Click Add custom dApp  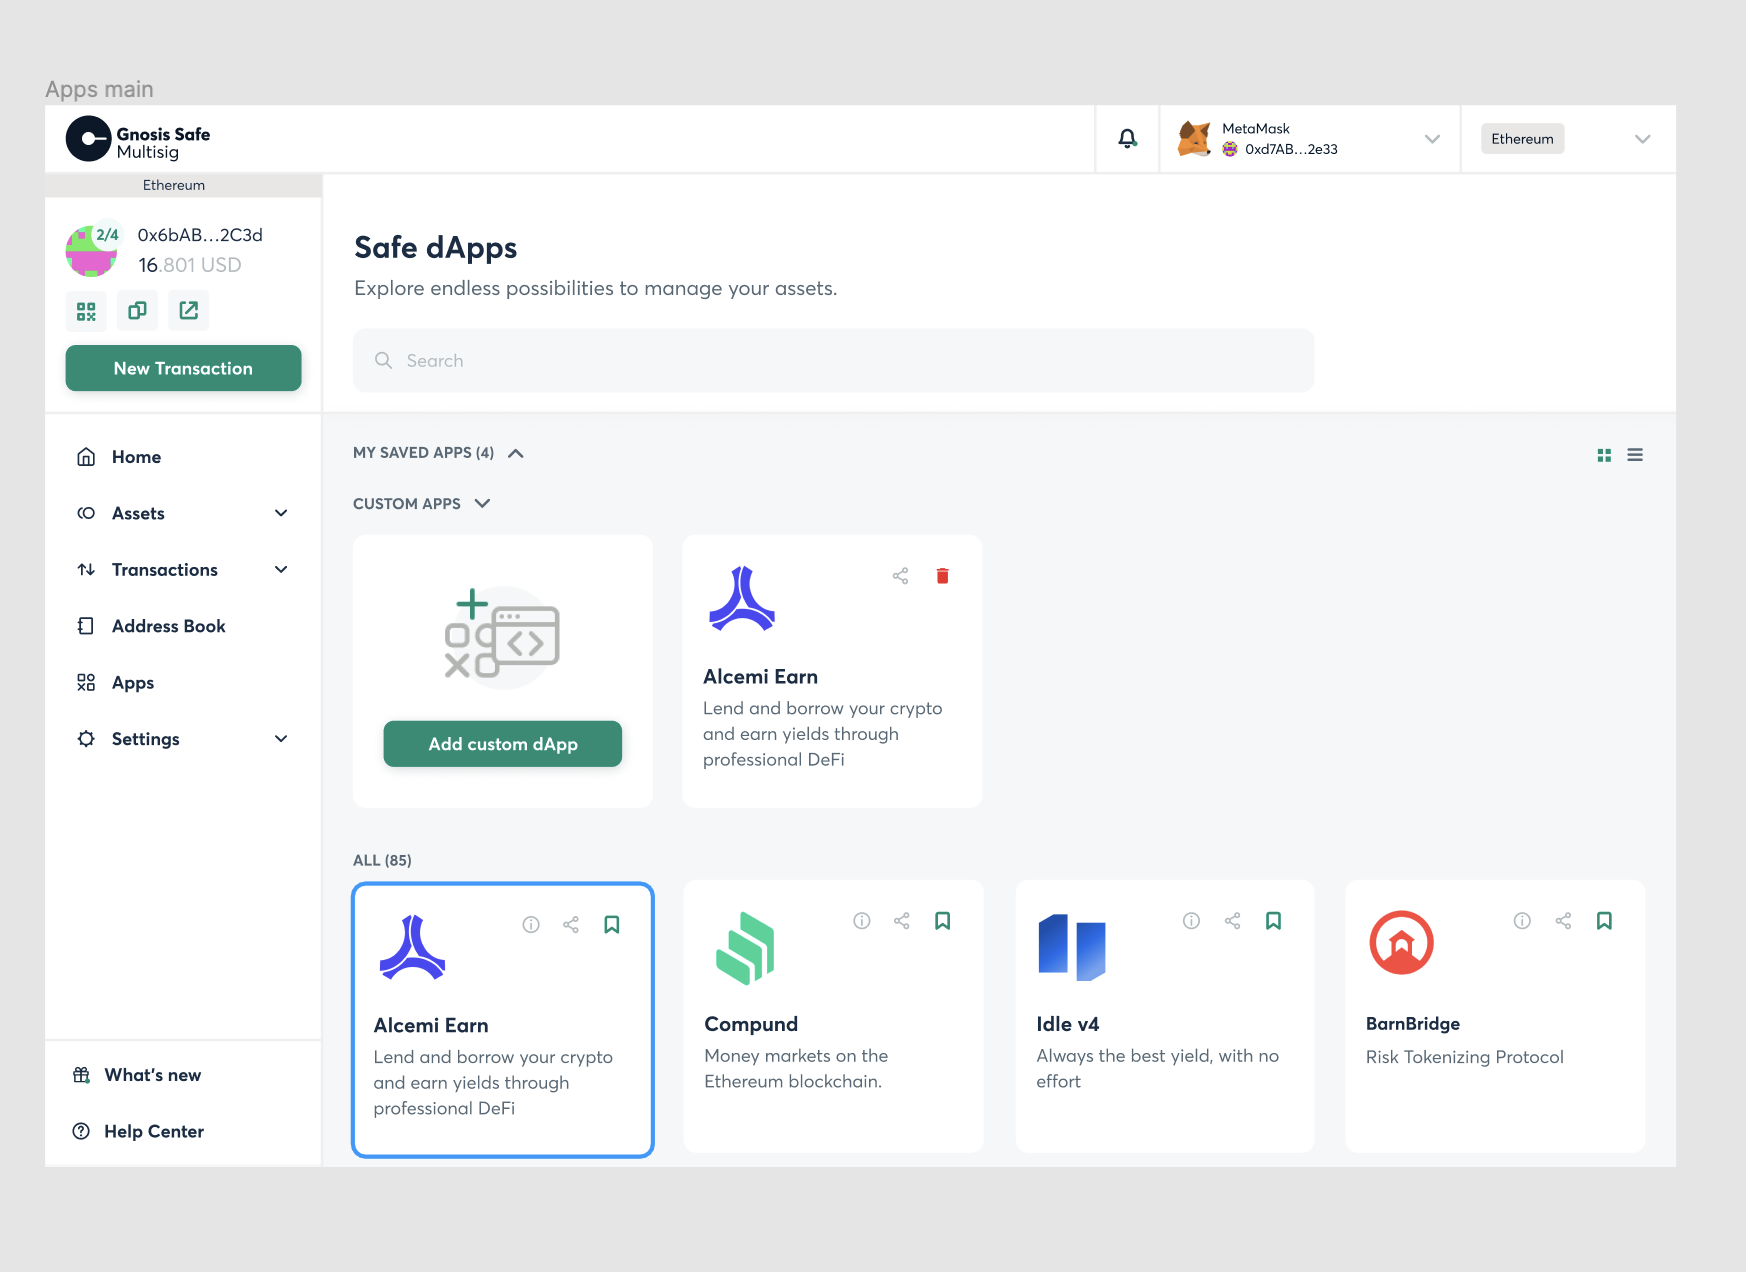[x=502, y=744]
